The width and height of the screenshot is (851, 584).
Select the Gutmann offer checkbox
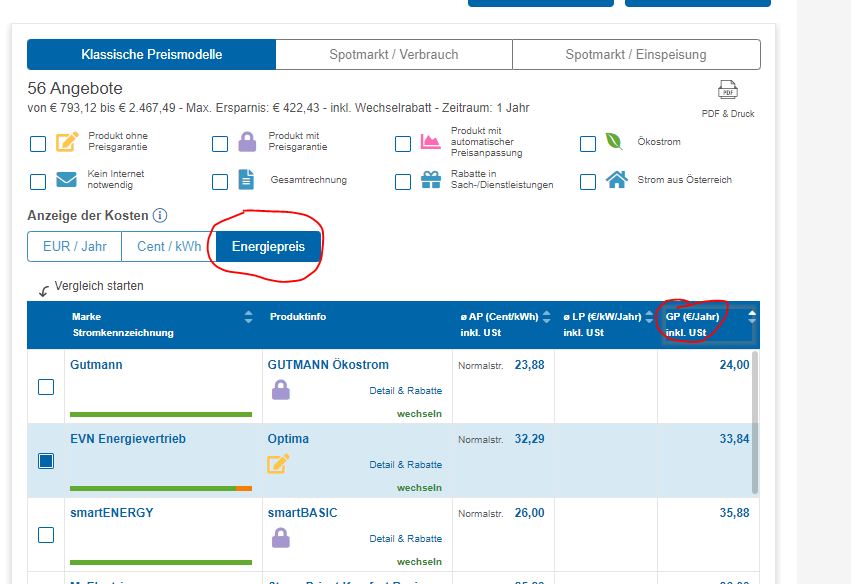pyautogui.click(x=46, y=387)
